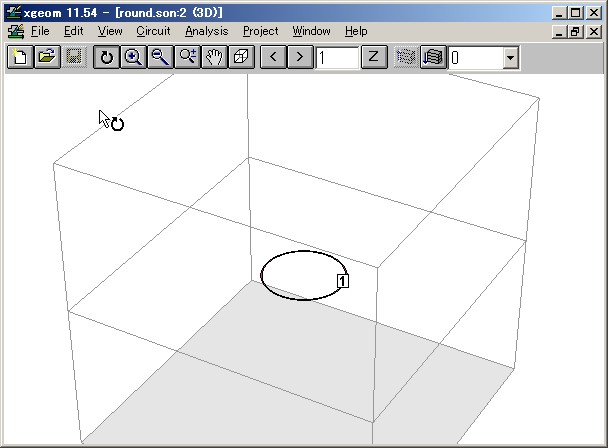Restore the inner document window
Image resolution: width=608 pixels, height=448 pixels.
[576, 31]
